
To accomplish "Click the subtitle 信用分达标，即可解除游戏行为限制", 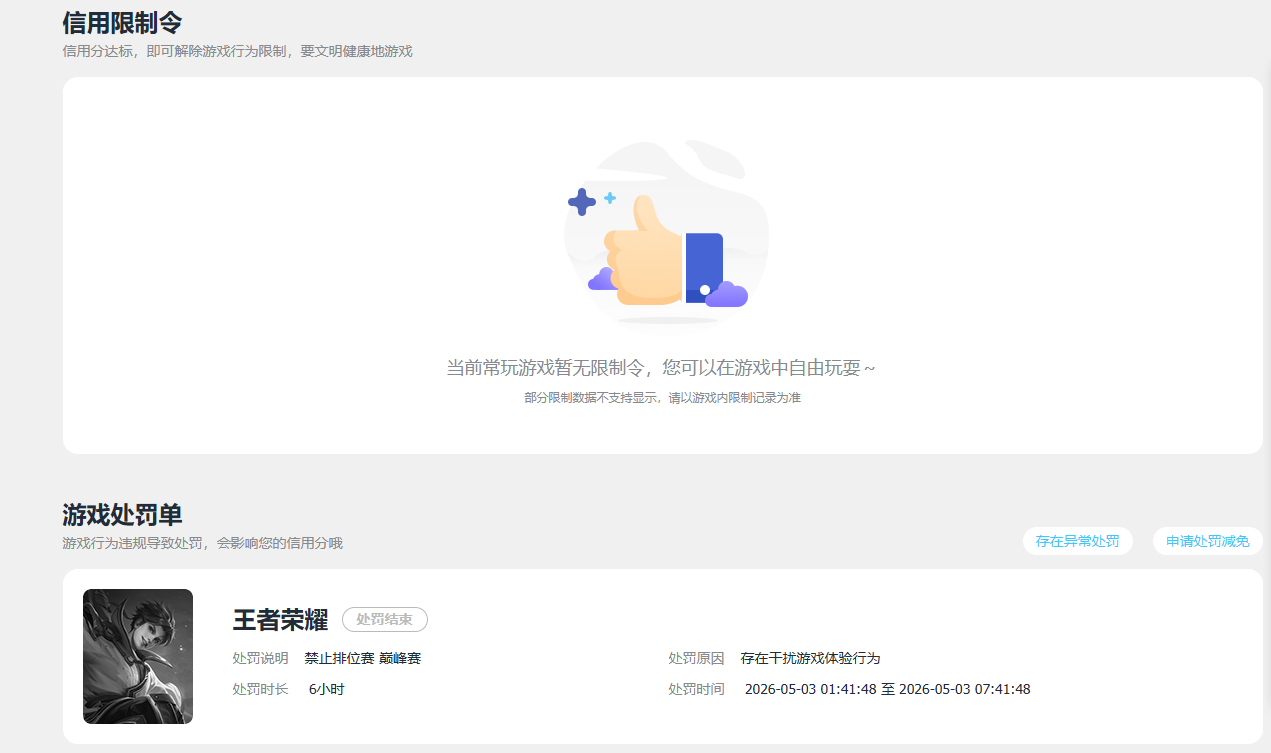I will click(x=174, y=51).
